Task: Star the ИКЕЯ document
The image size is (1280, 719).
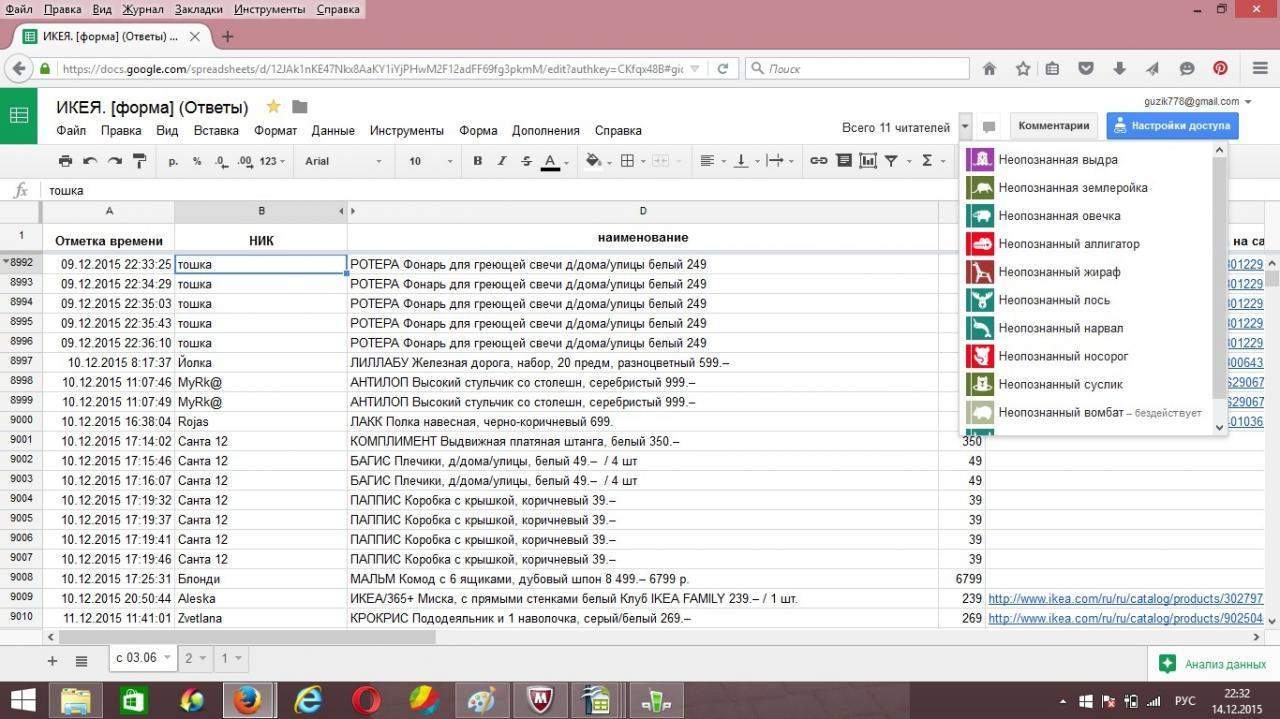Action: click(x=273, y=107)
